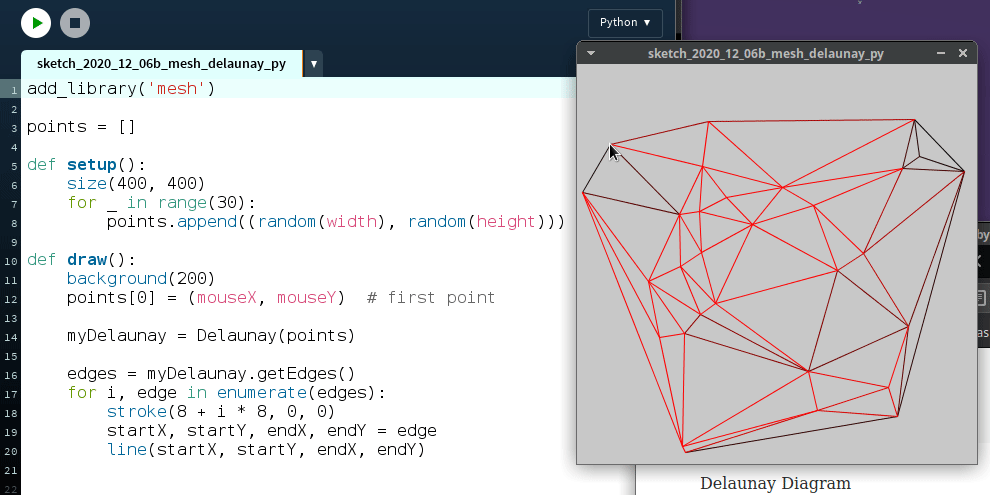Minimize the Delaunay sketch output window
Image resolution: width=990 pixels, height=495 pixels.
click(x=941, y=53)
